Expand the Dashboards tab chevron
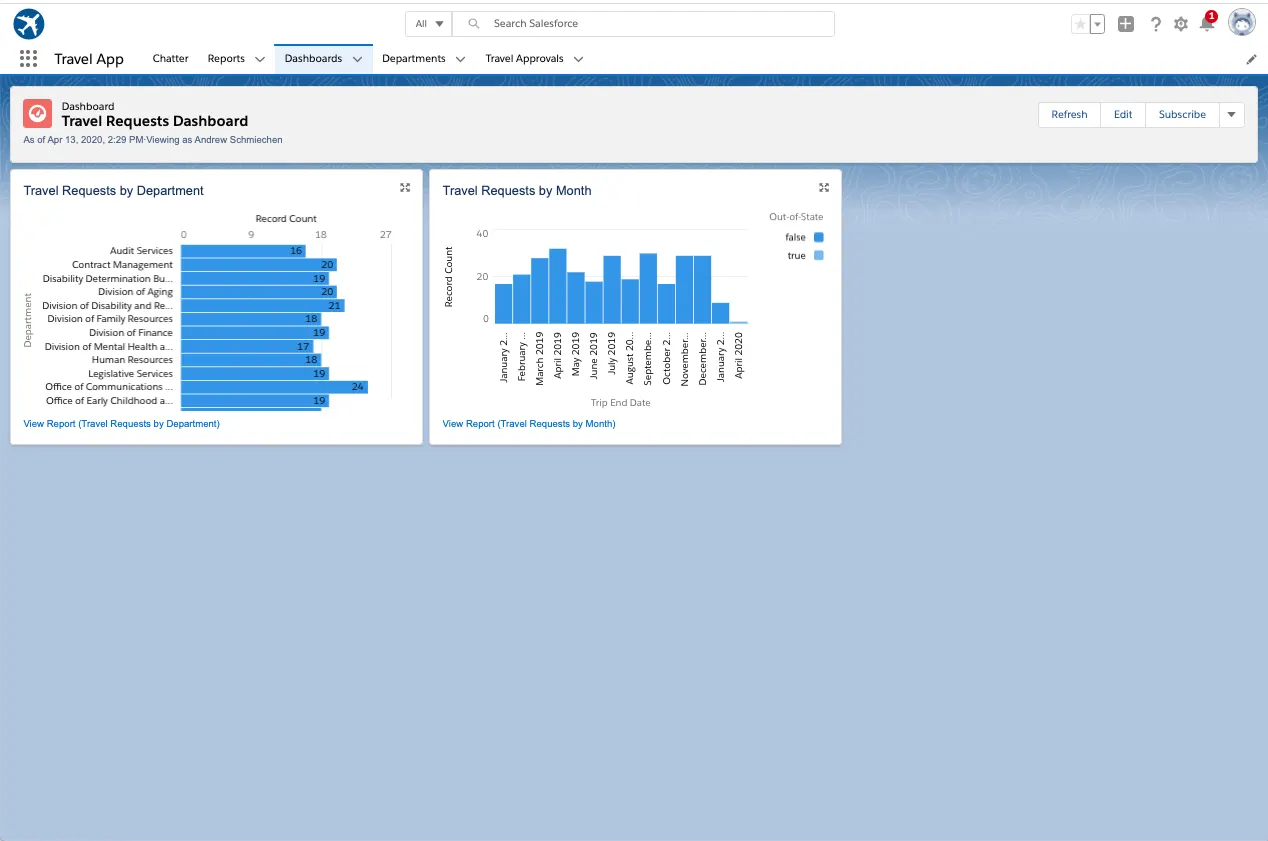Viewport: 1268px width, 841px height. point(357,59)
